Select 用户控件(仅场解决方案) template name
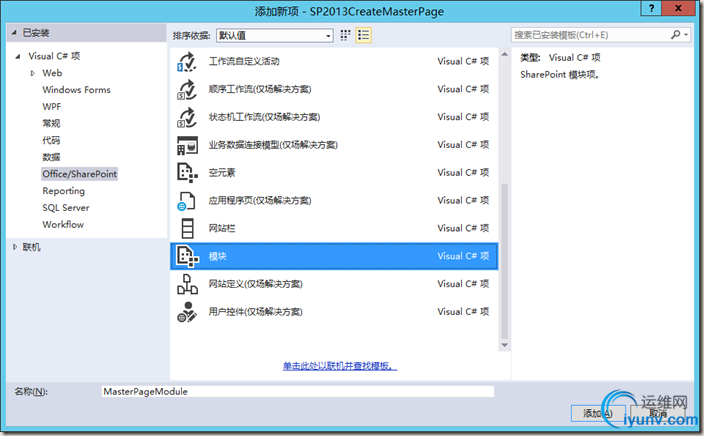 click(255, 312)
